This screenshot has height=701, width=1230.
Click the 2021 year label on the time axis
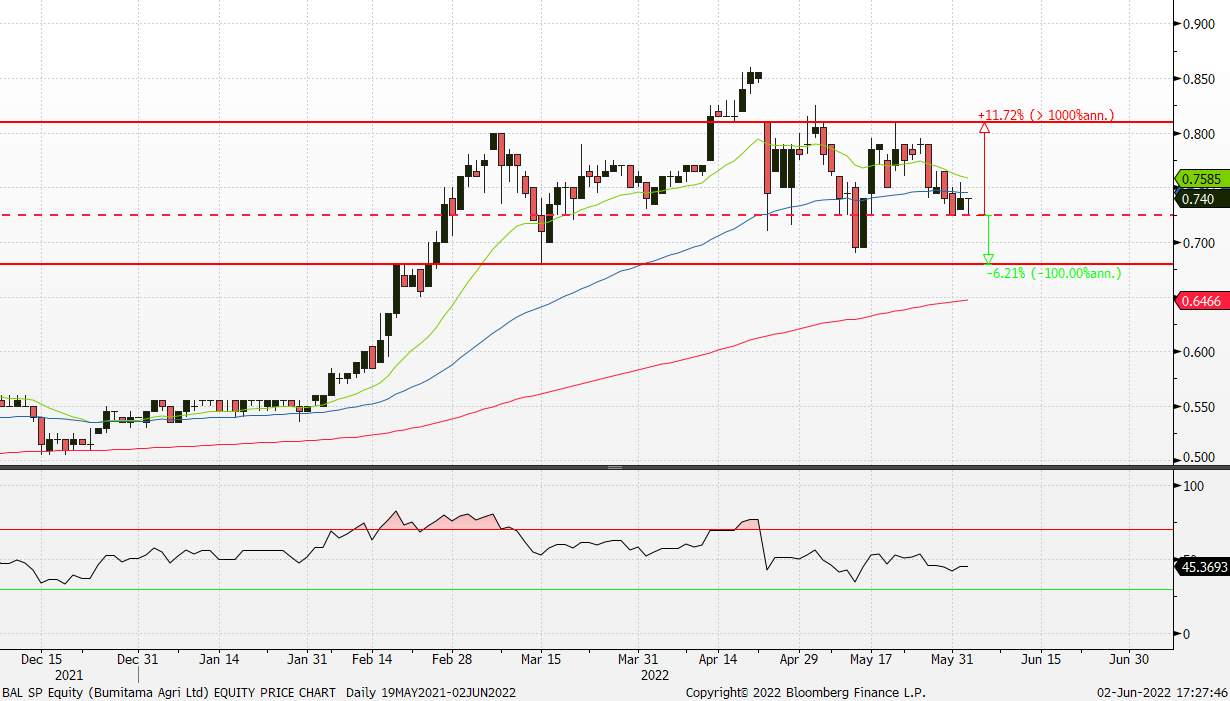pos(69,675)
